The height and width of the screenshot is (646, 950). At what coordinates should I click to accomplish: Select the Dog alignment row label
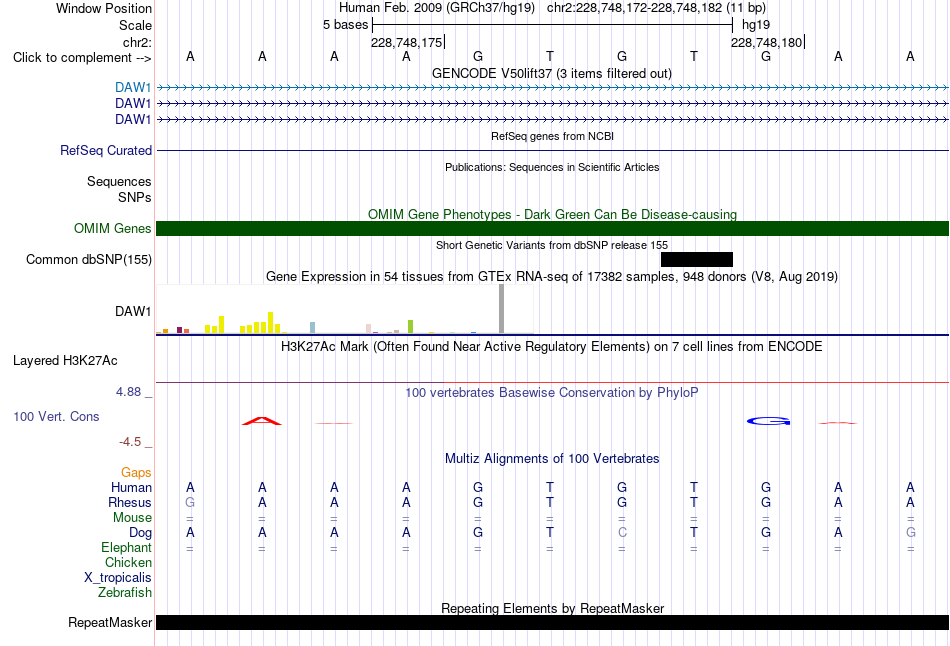140,533
